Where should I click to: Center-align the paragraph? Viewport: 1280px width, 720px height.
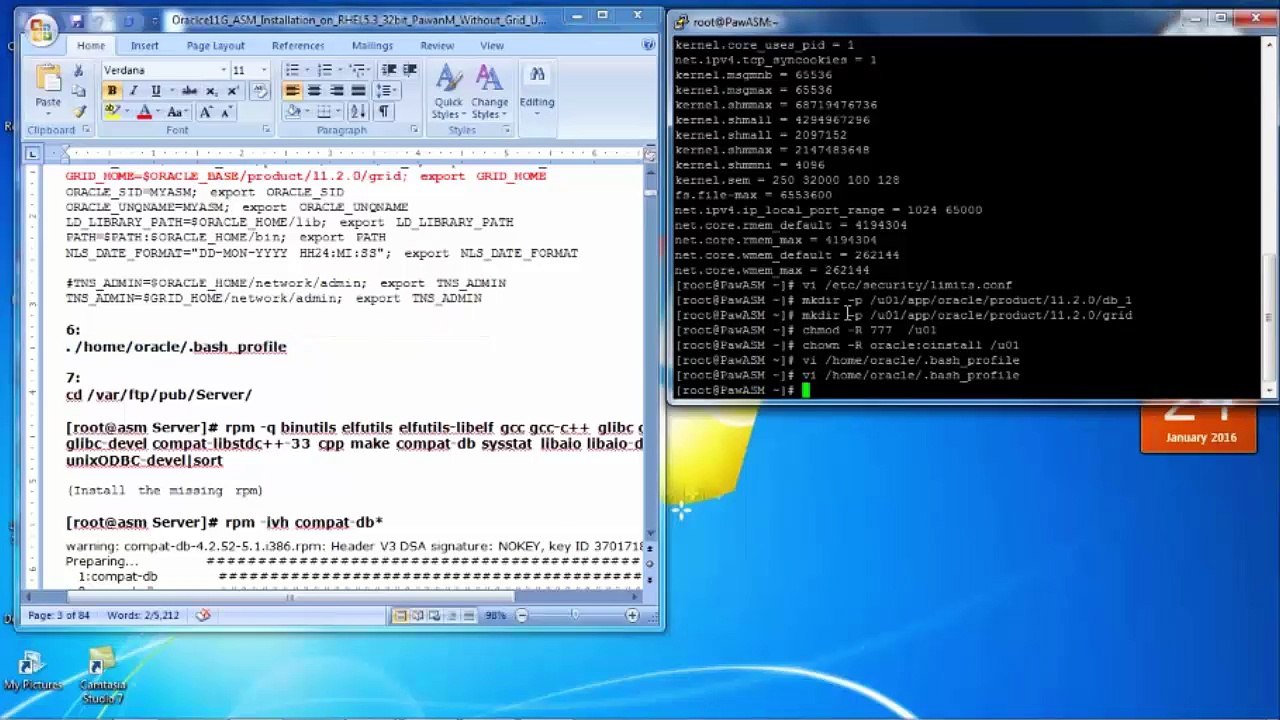point(314,91)
